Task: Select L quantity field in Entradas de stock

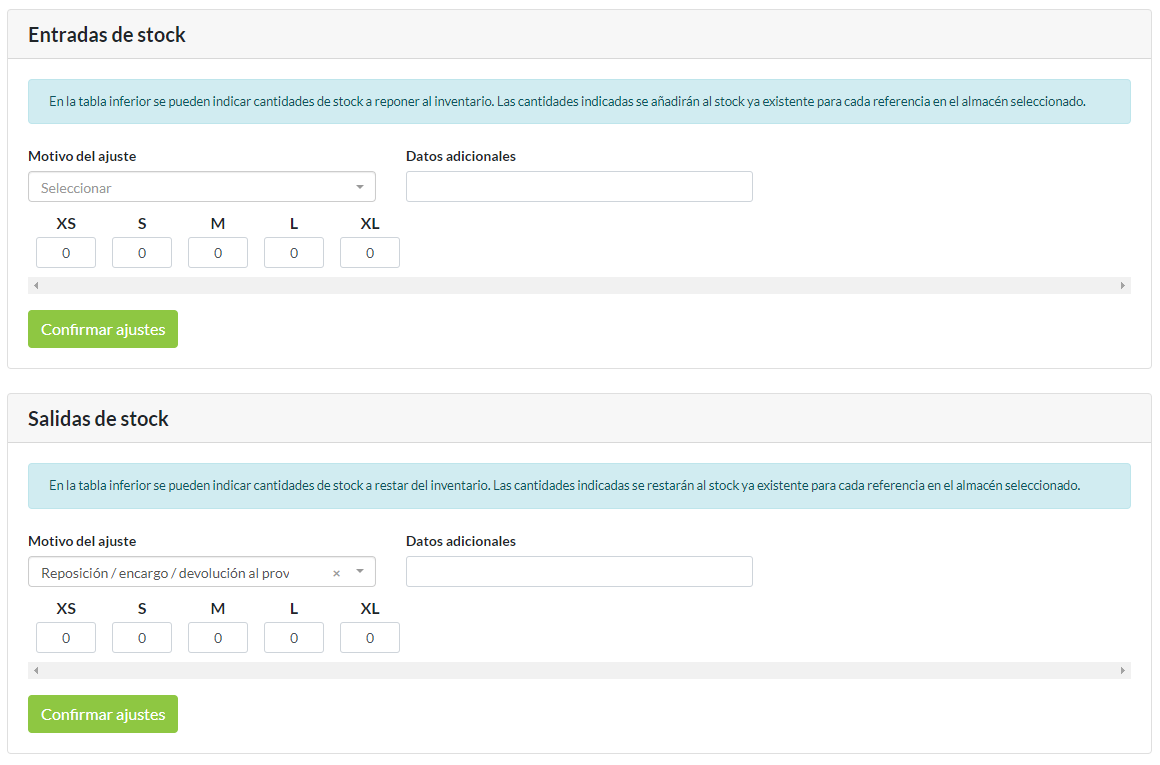Action: click(294, 253)
